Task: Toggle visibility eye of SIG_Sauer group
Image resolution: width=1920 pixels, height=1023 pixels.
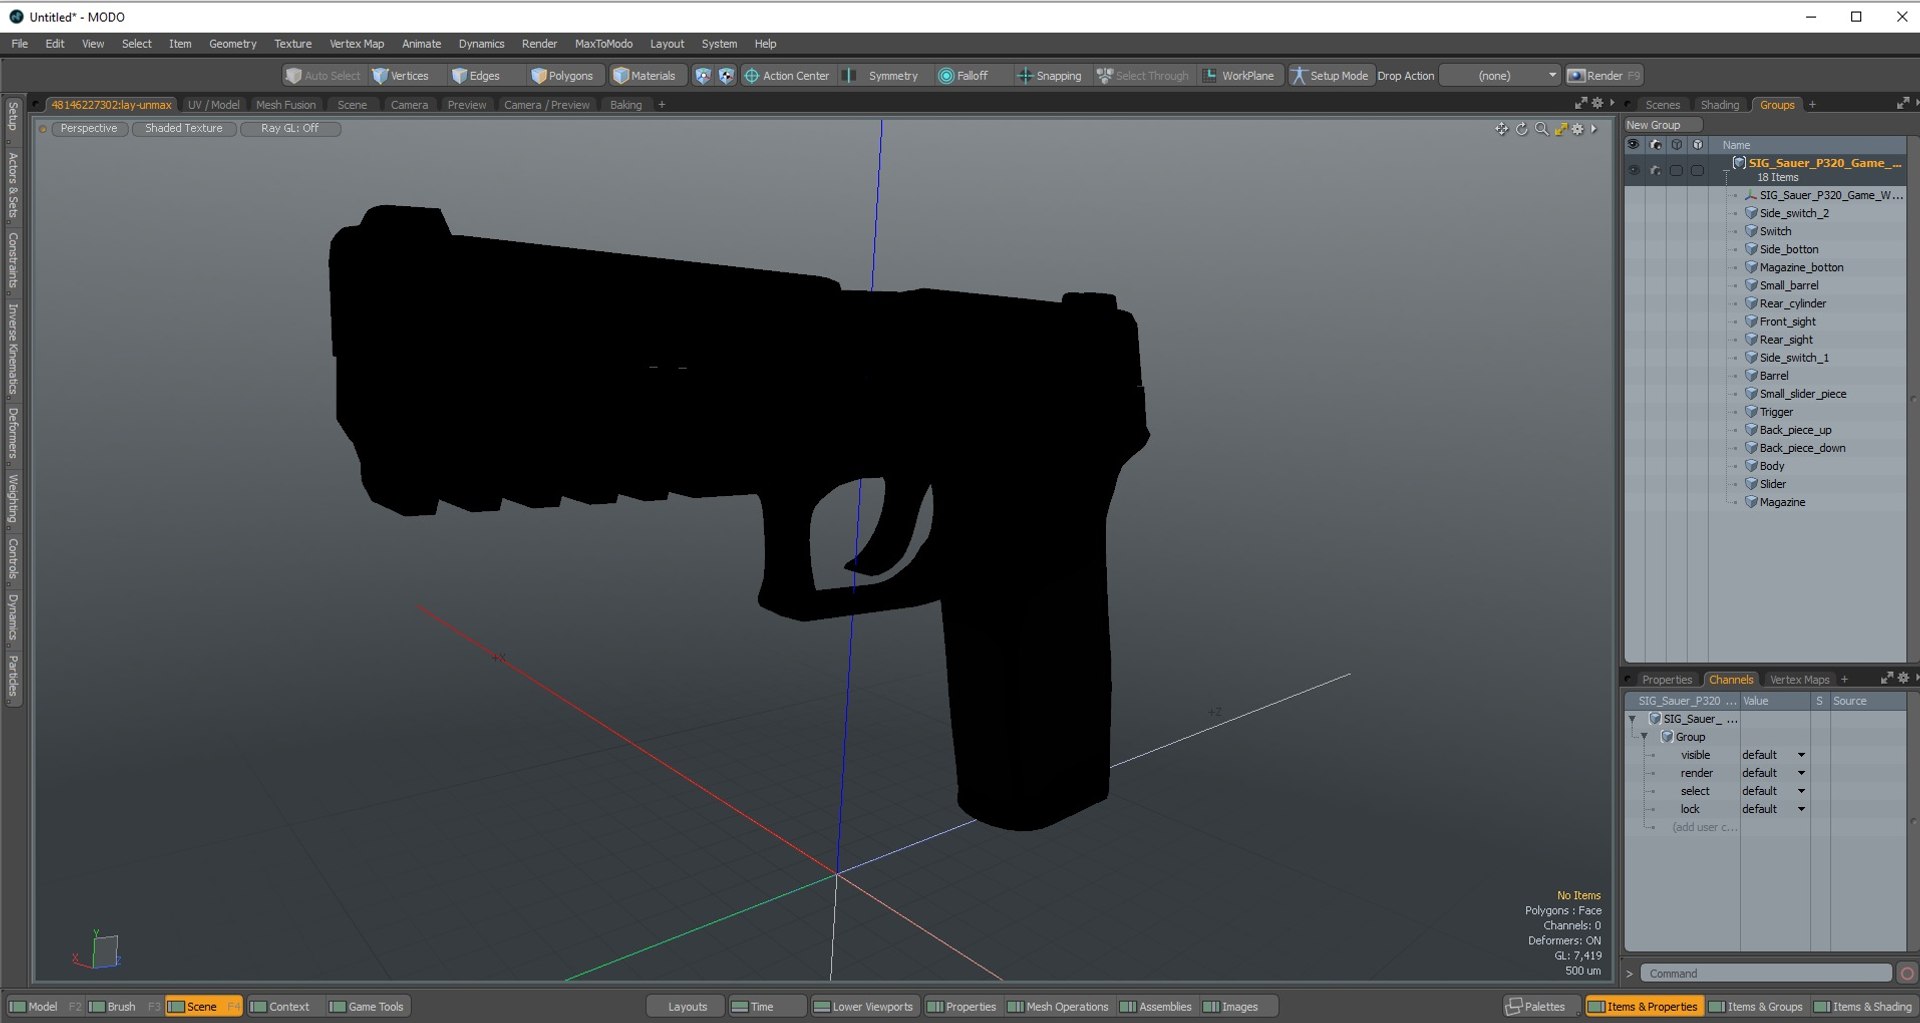Action: 1633,170
